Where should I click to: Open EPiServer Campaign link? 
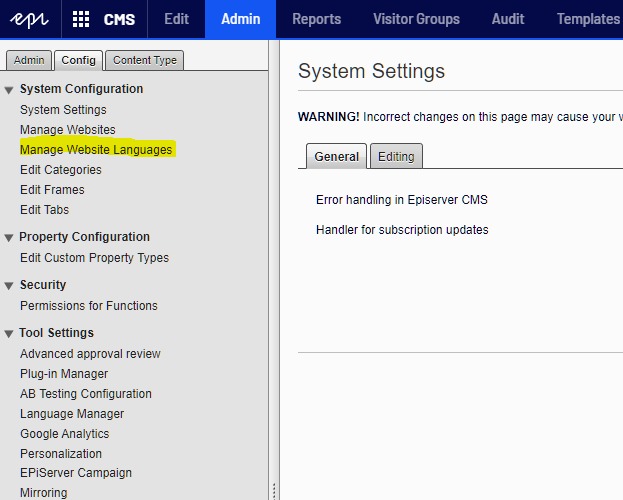click(x=76, y=473)
